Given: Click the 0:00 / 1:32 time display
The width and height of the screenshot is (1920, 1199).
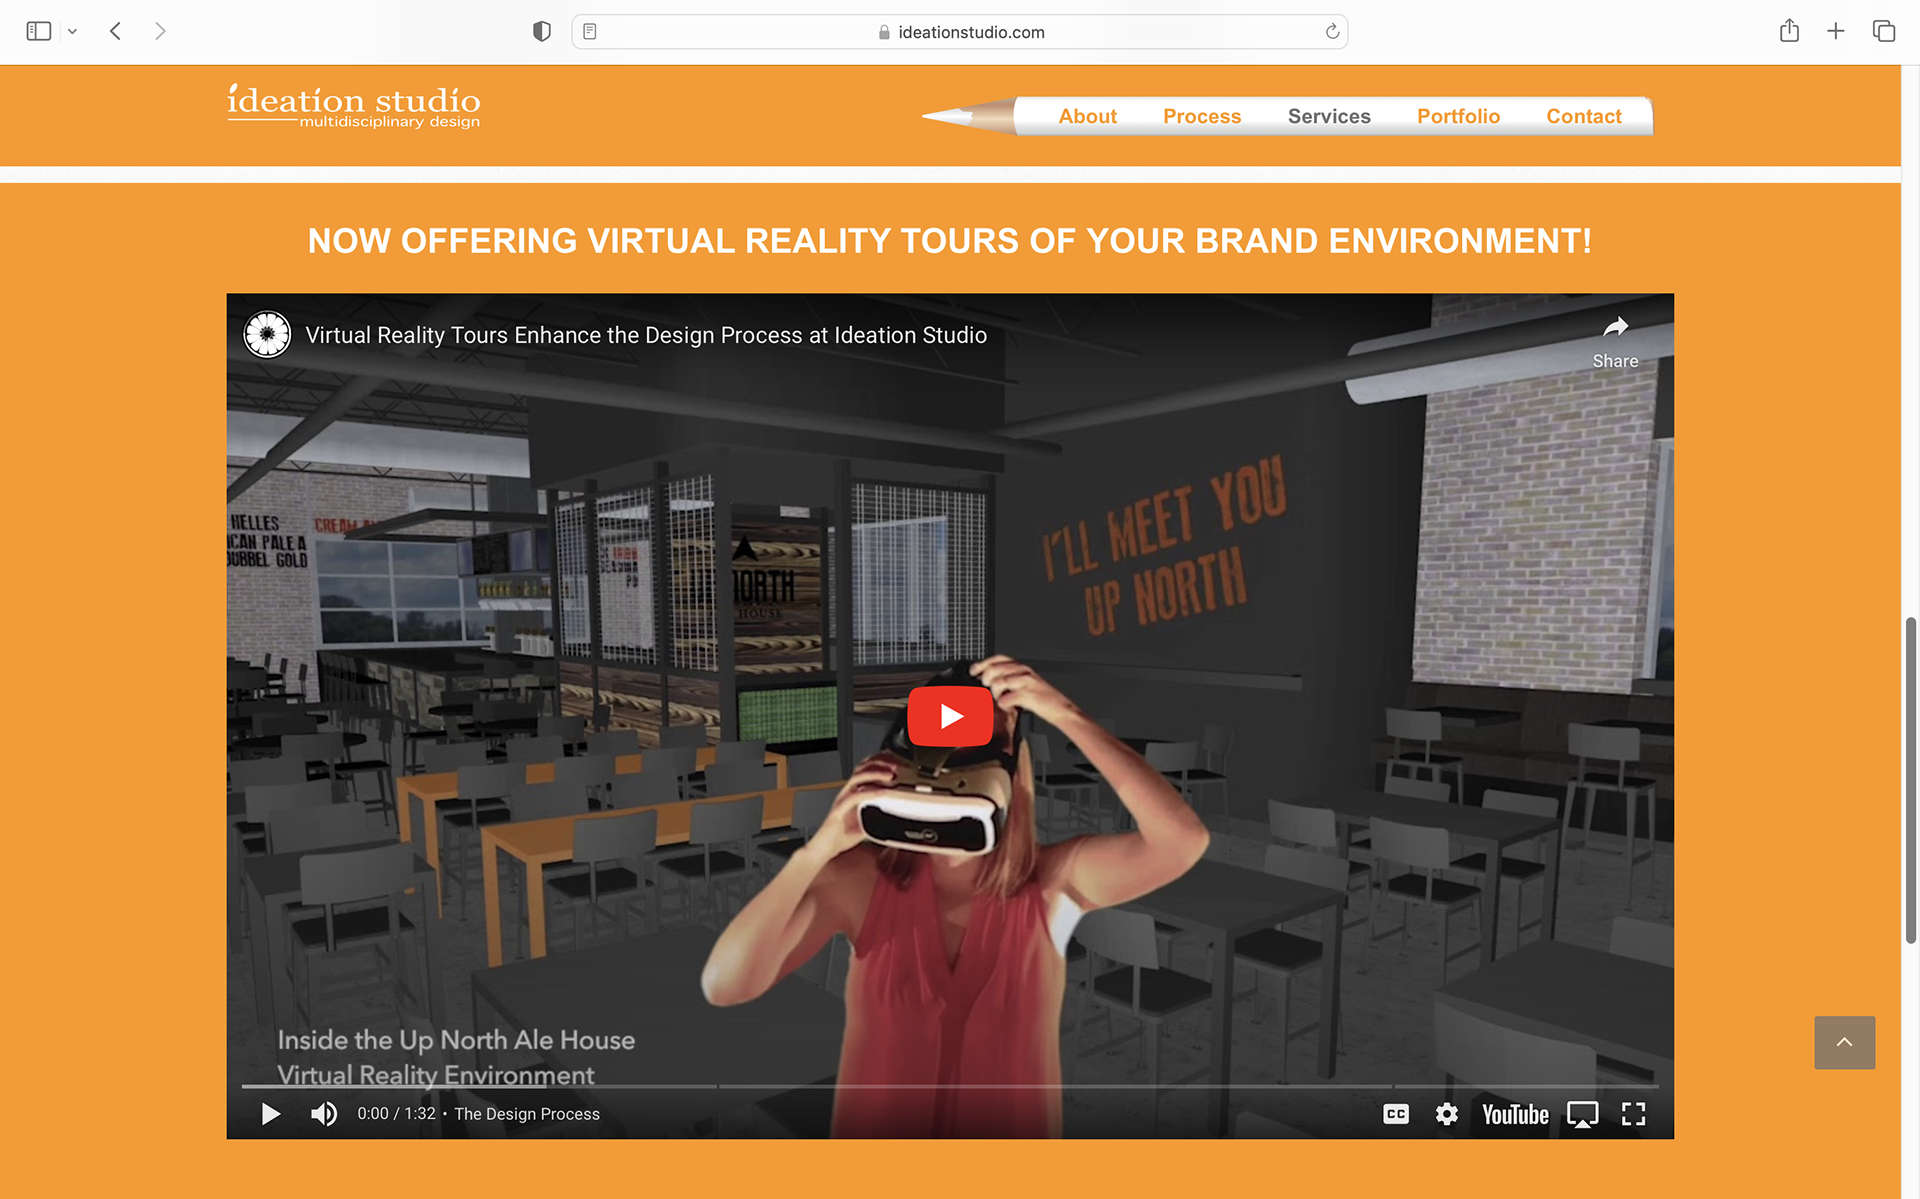Looking at the screenshot, I should pos(396,1114).
